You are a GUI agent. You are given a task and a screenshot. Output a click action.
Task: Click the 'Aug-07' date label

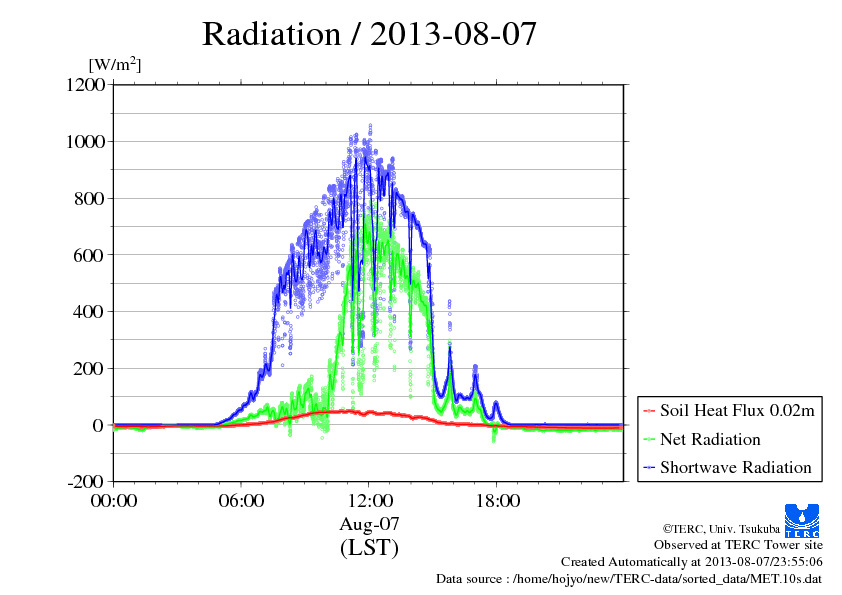tap(369, 524)
